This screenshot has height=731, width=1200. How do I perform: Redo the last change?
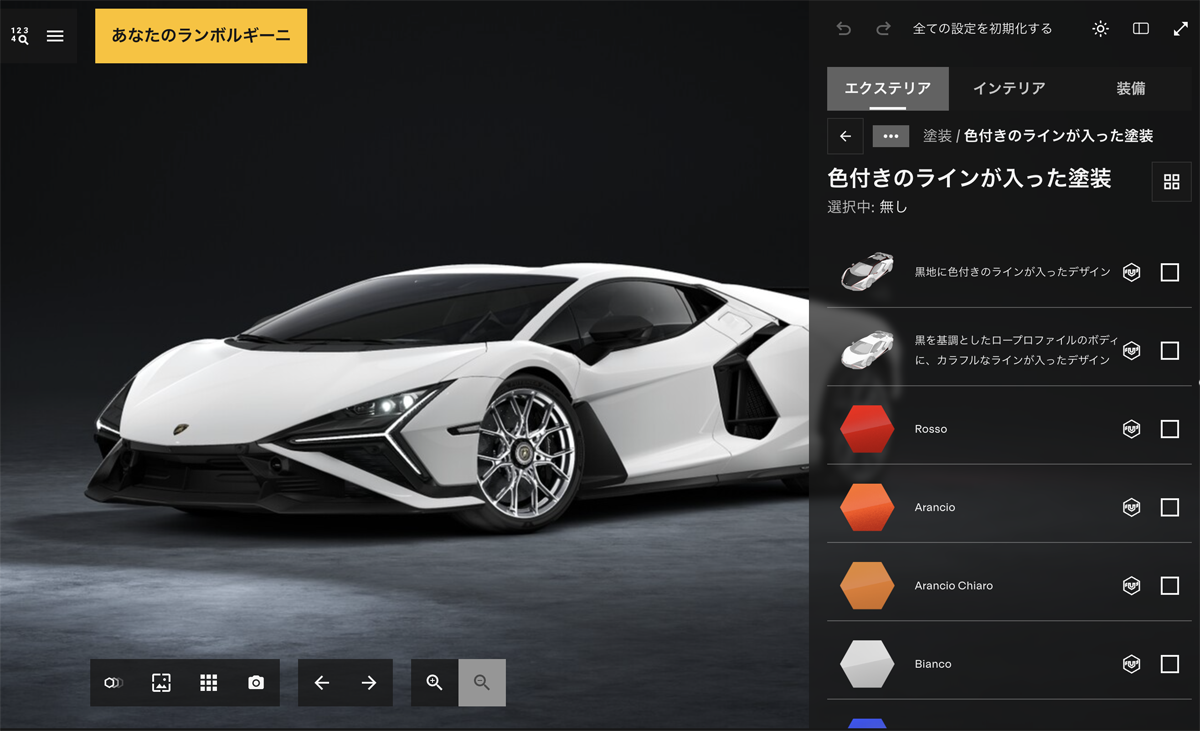883,29
